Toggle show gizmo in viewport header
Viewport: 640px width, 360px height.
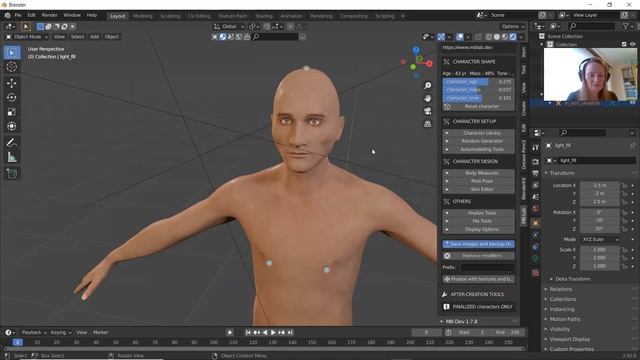click(x=441, y=37)
